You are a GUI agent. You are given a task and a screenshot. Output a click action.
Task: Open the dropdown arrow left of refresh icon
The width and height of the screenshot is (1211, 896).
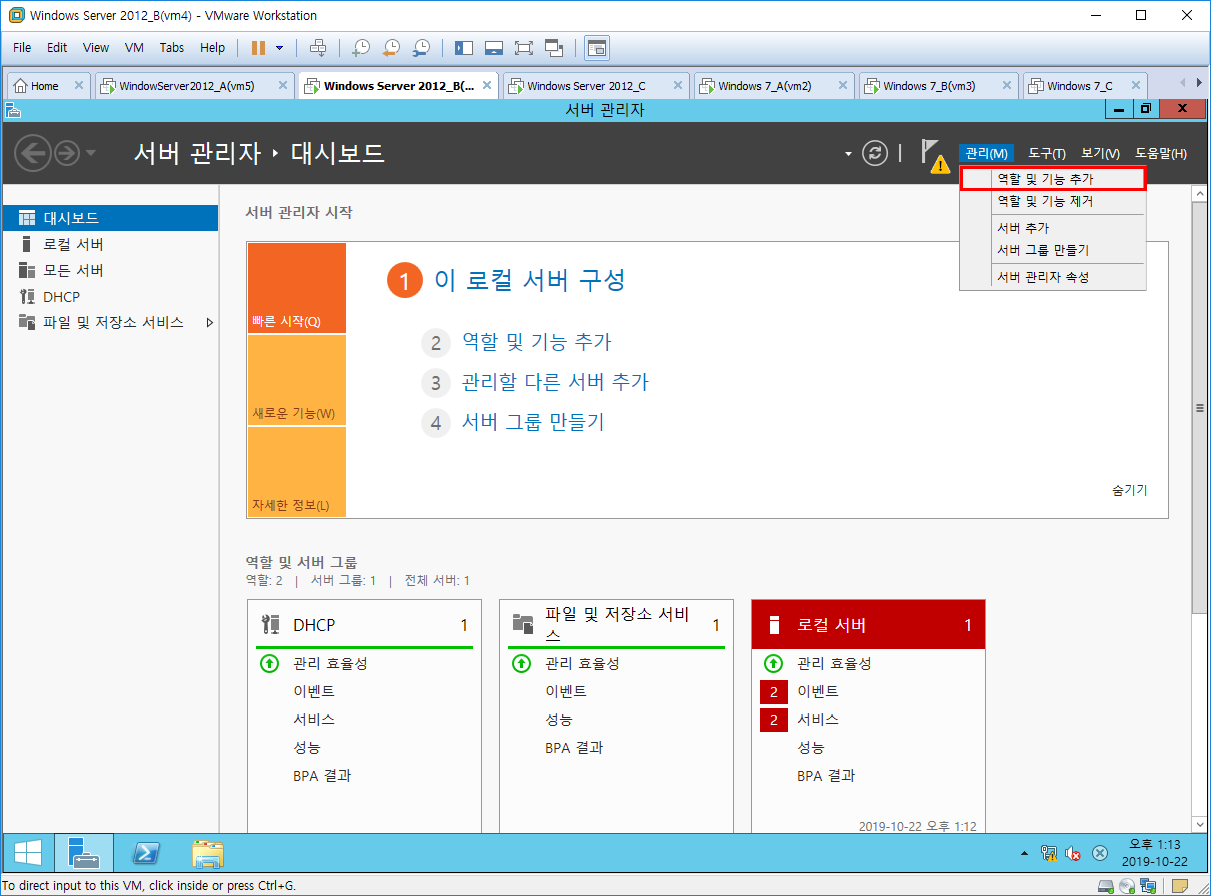848,154
